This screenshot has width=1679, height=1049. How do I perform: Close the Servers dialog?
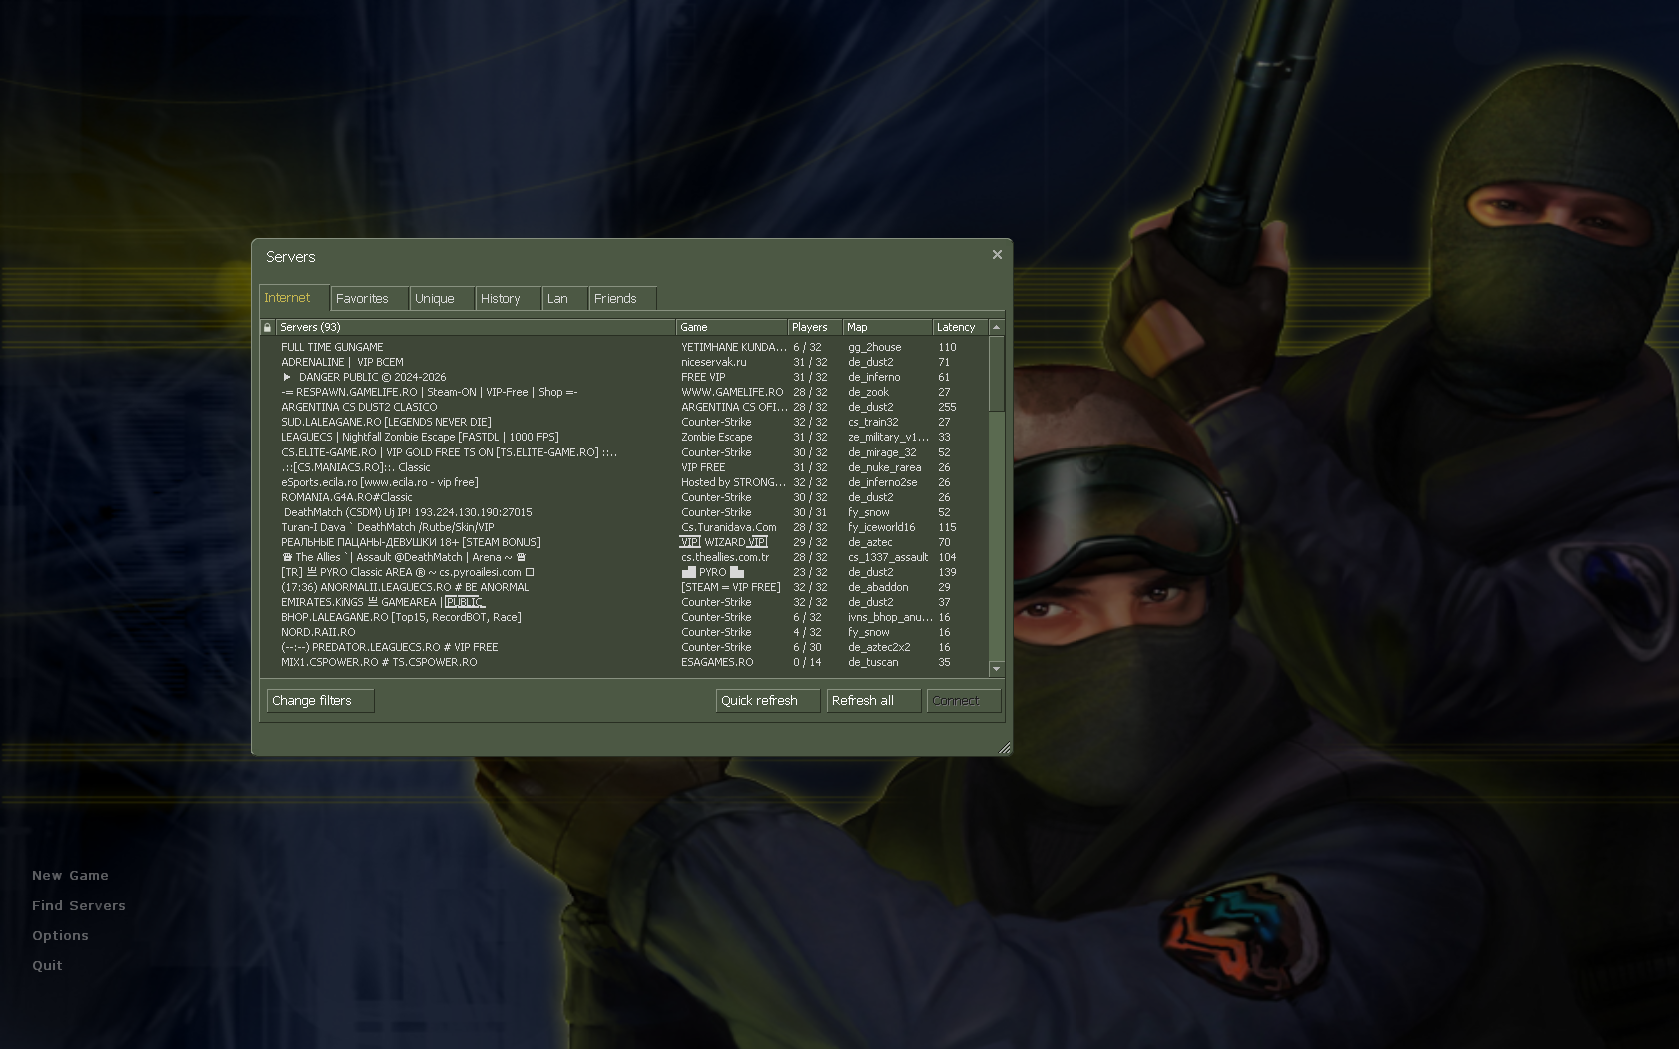[x=997, y=255]
